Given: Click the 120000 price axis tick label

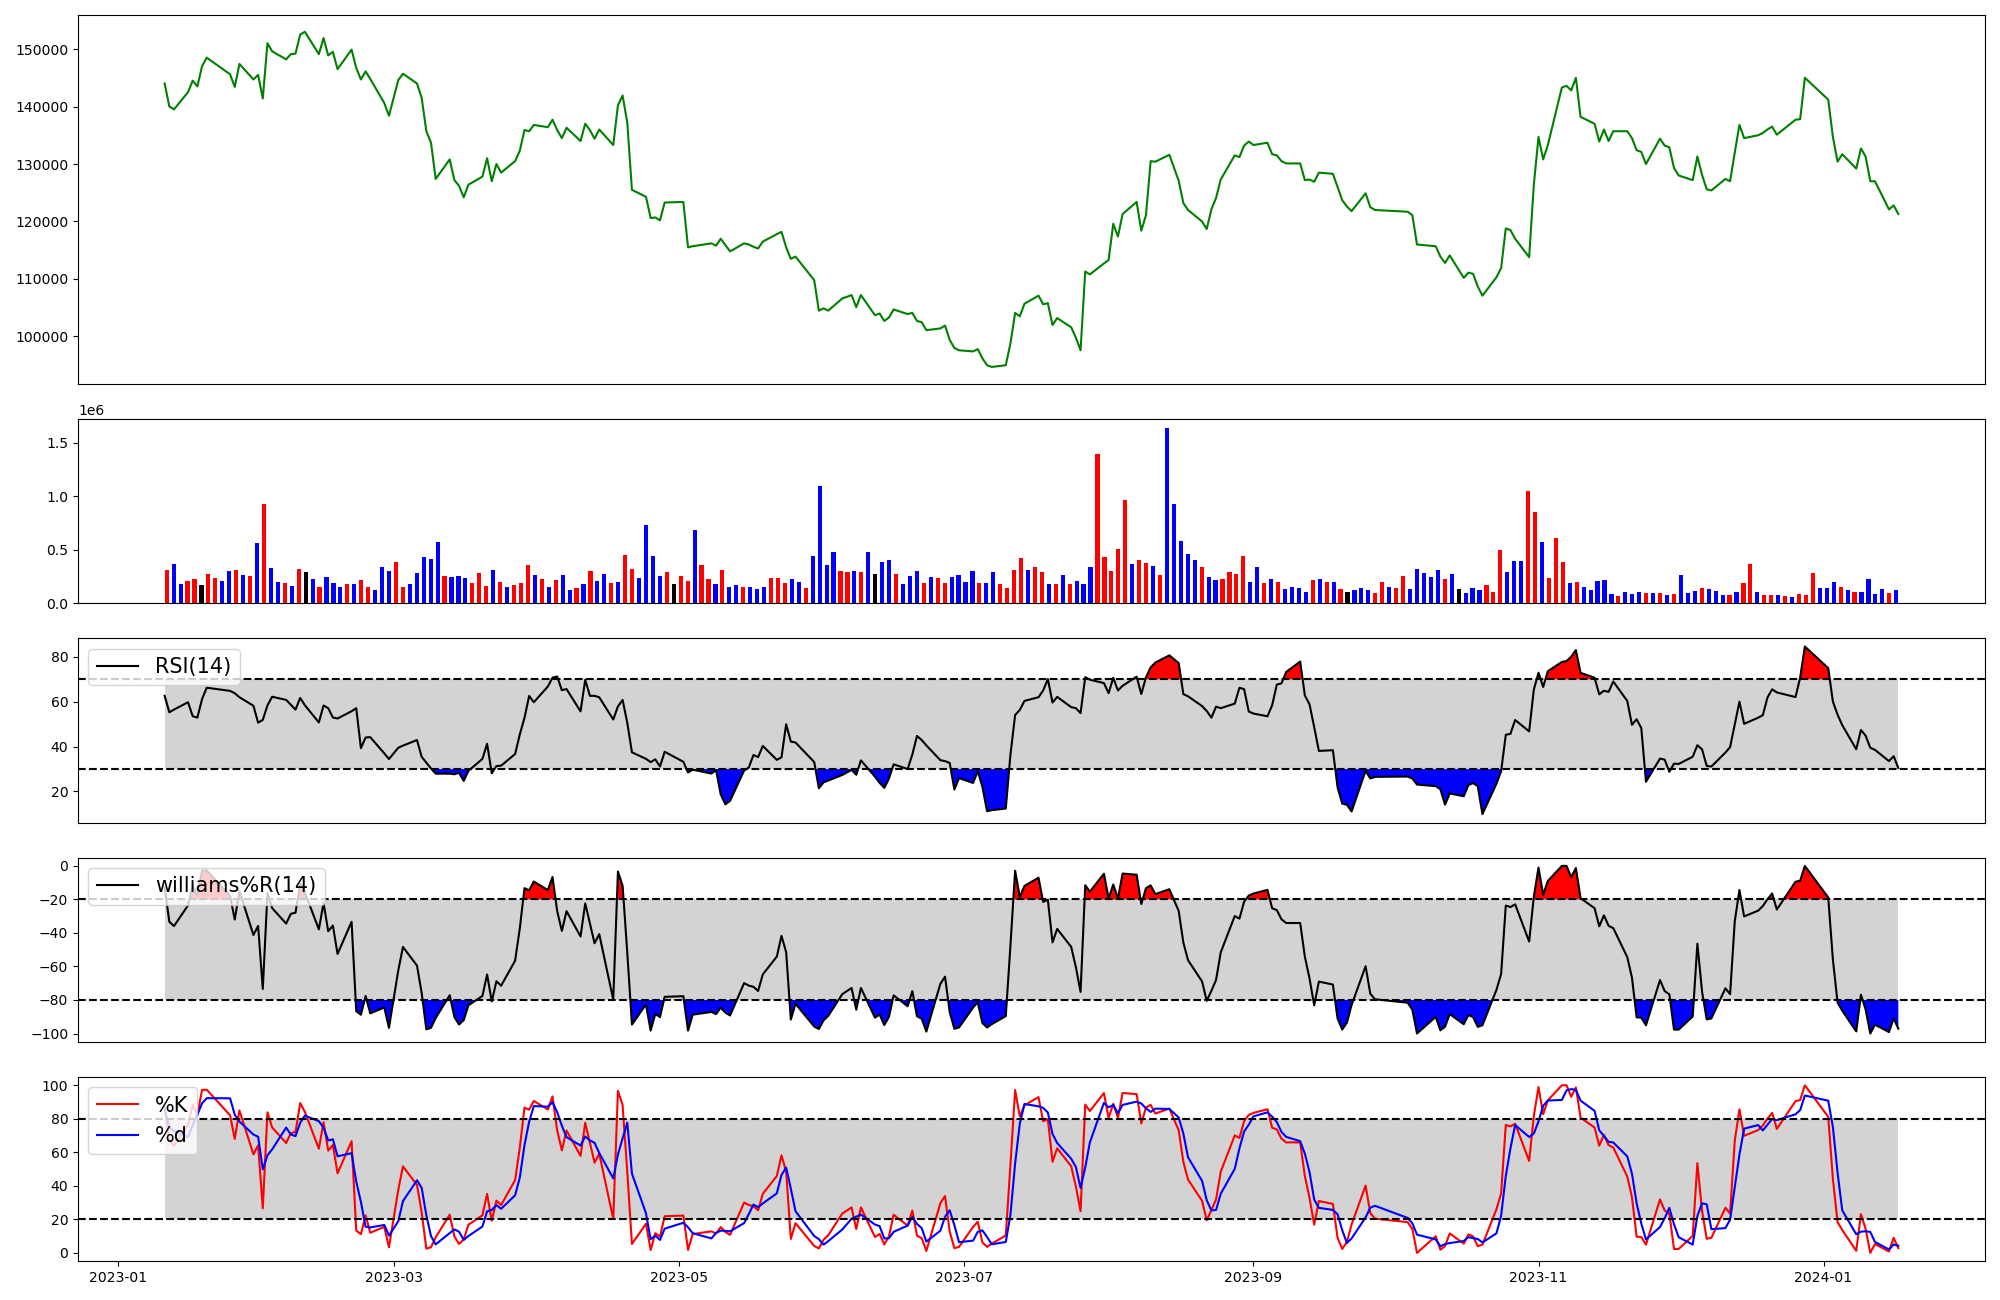Looking at the screenshot, I should click(43, 222).
